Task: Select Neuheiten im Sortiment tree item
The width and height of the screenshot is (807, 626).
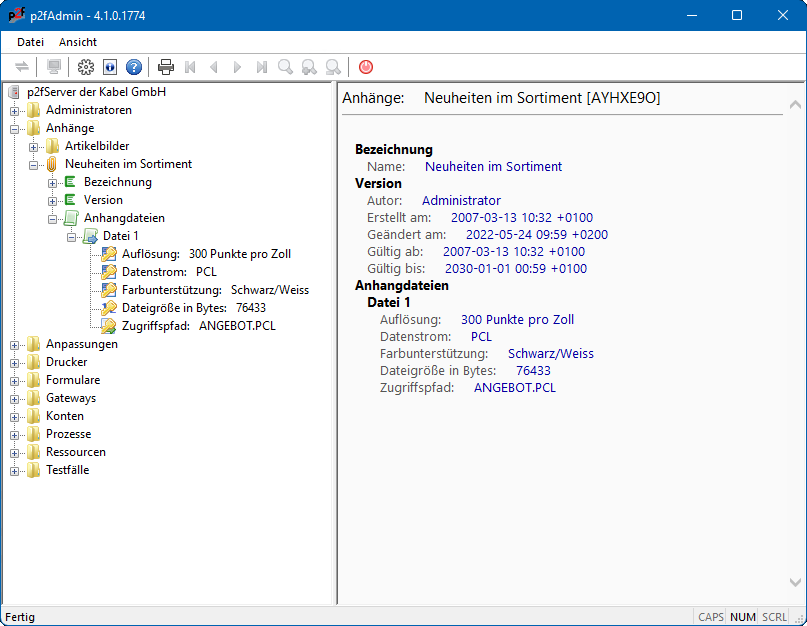Action: point(128,164)
